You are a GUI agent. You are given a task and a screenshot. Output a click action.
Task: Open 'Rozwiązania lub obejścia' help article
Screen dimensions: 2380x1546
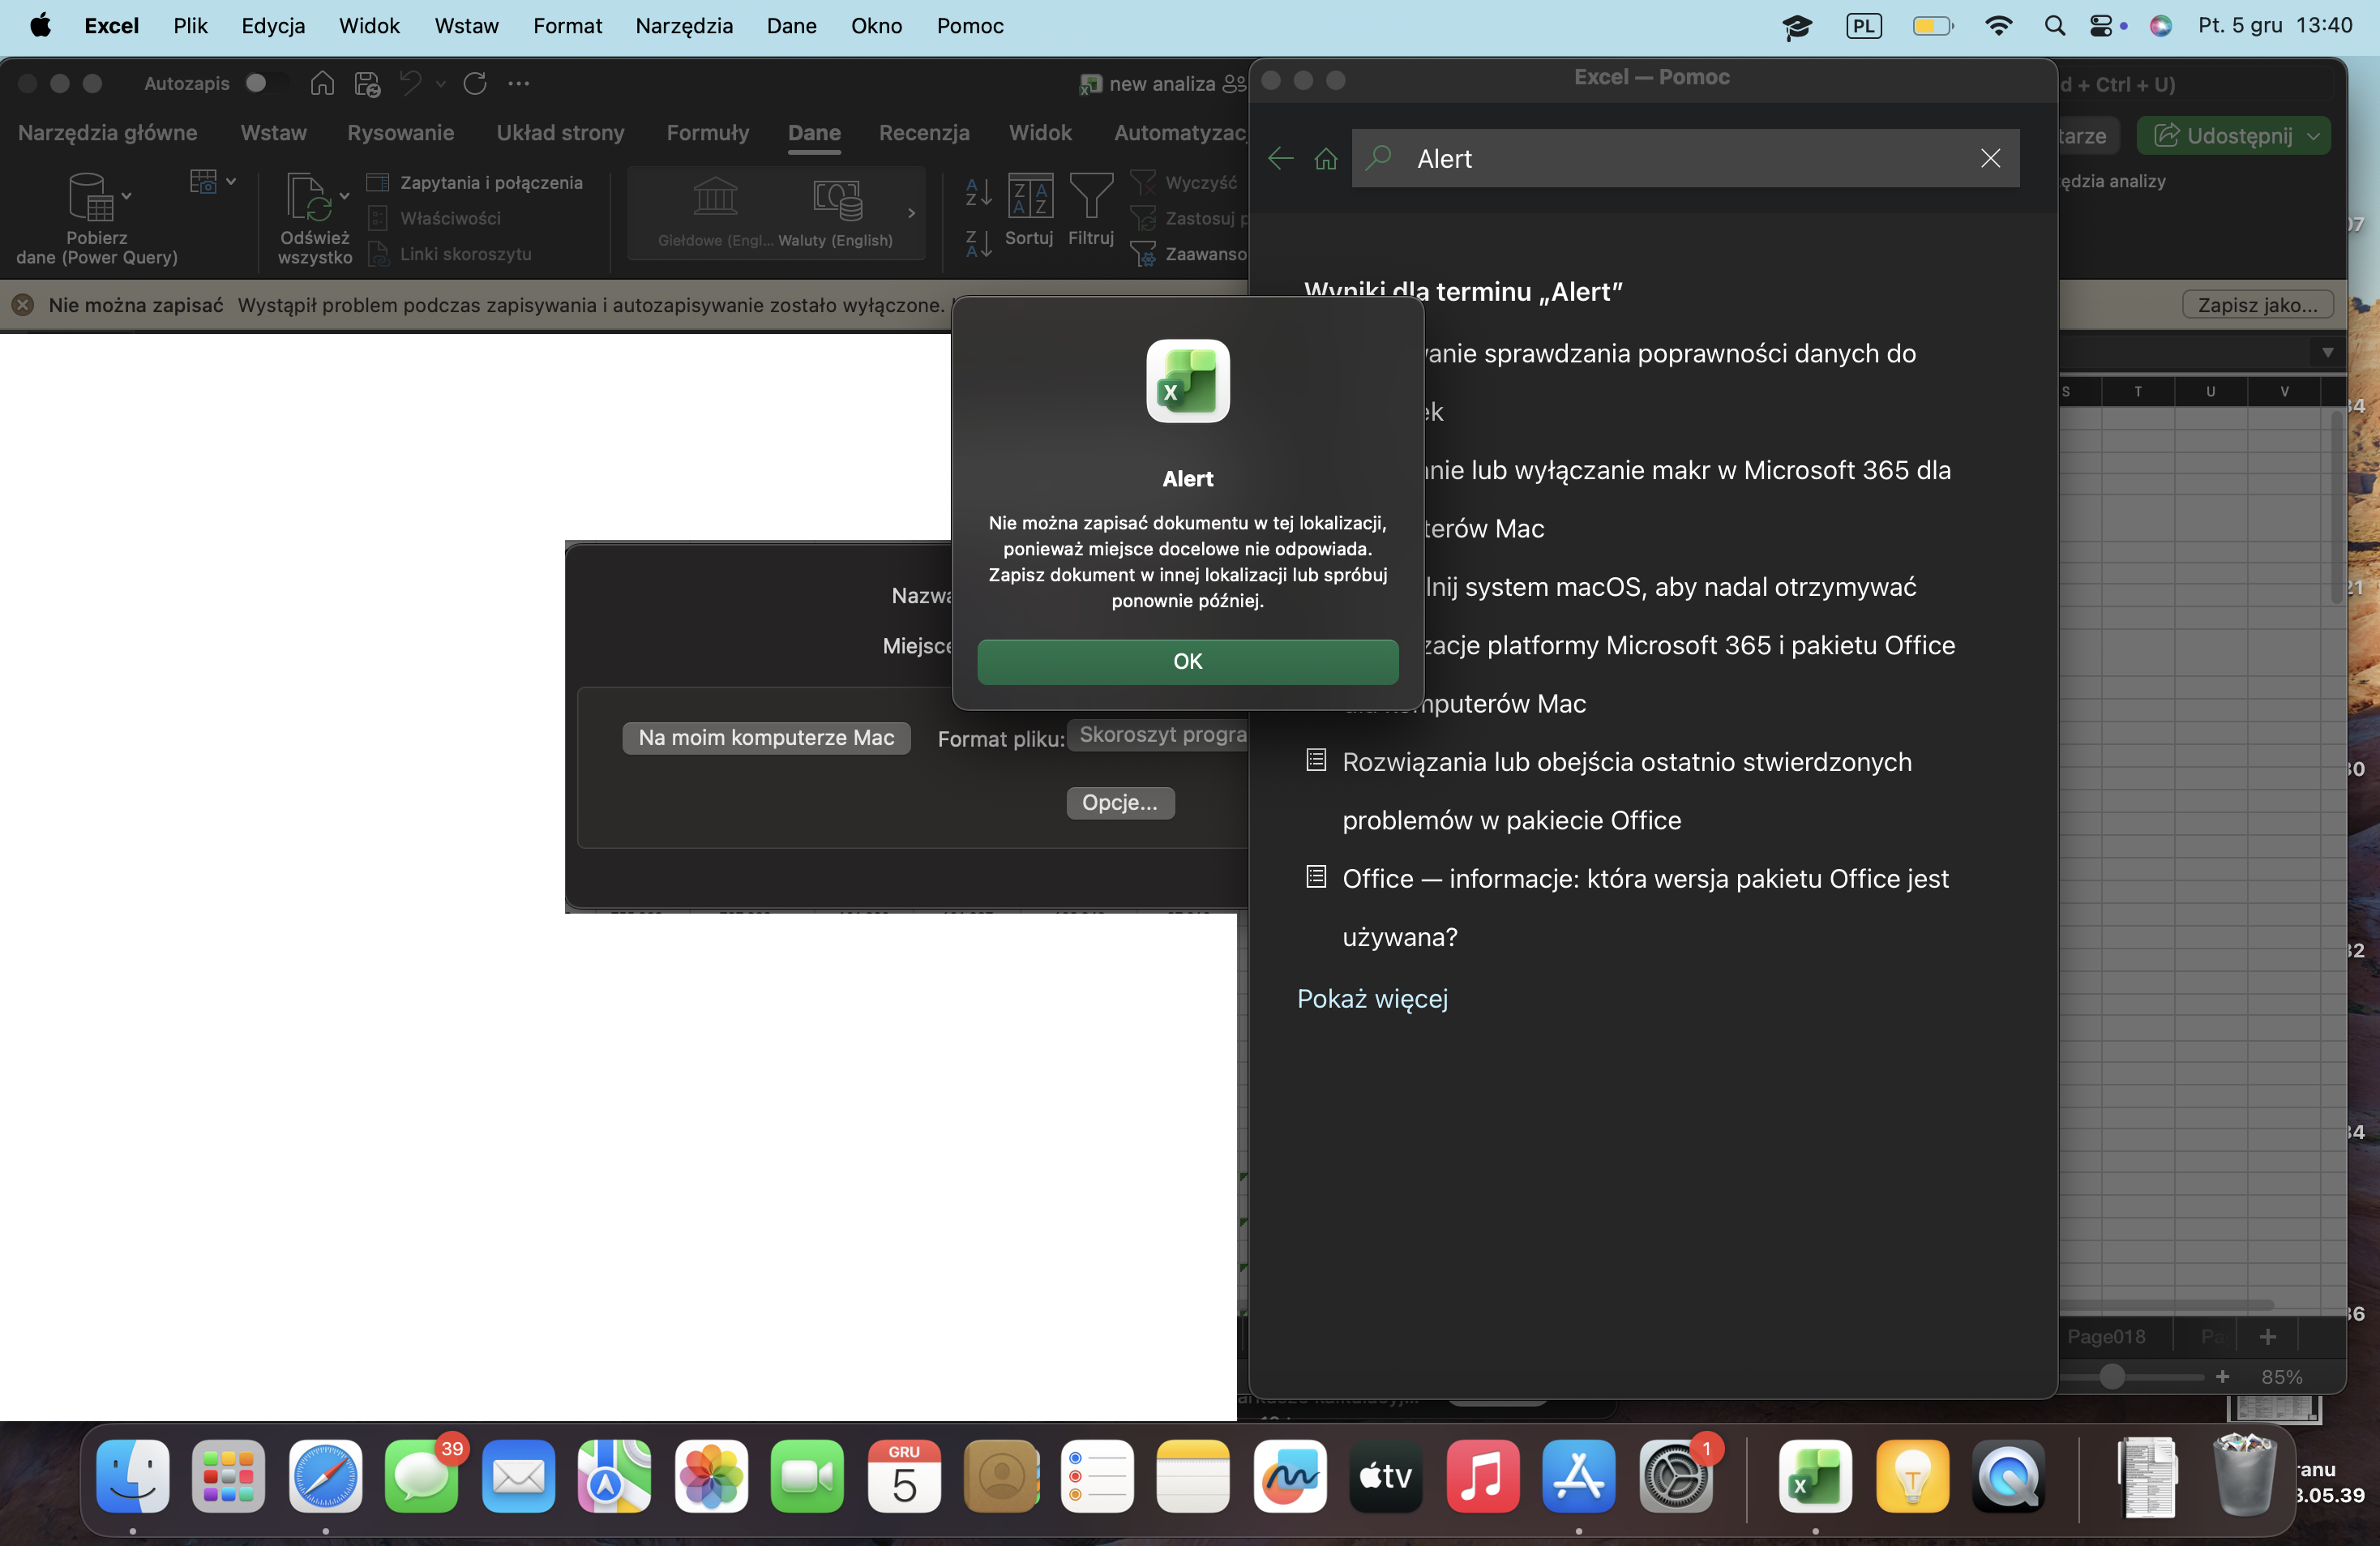click(1626, 791)
